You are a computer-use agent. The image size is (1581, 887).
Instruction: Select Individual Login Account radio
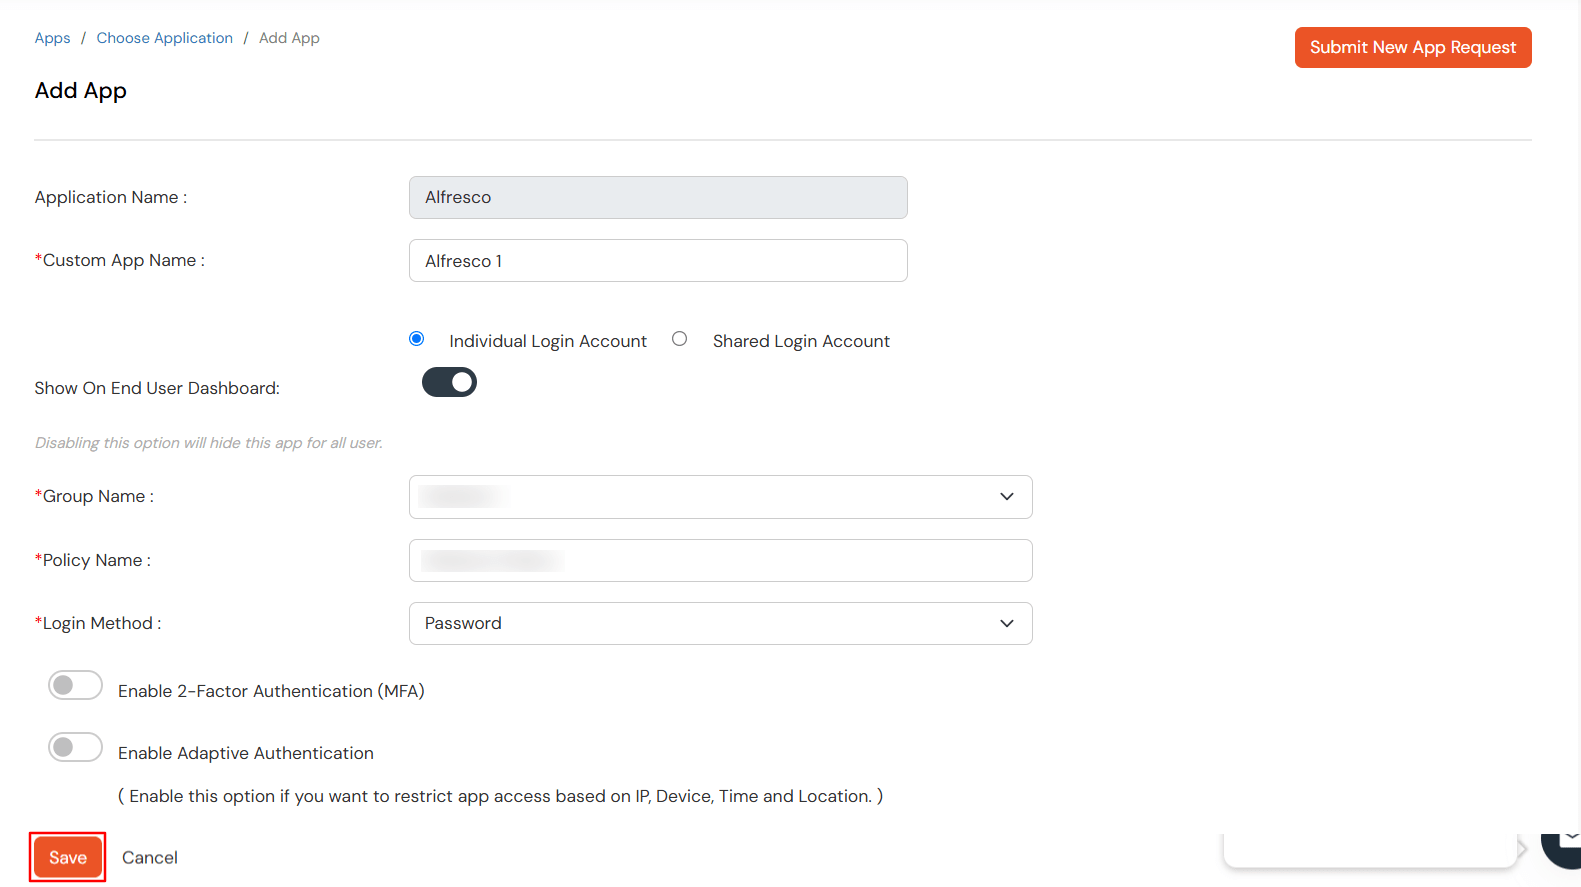(417, 339)
